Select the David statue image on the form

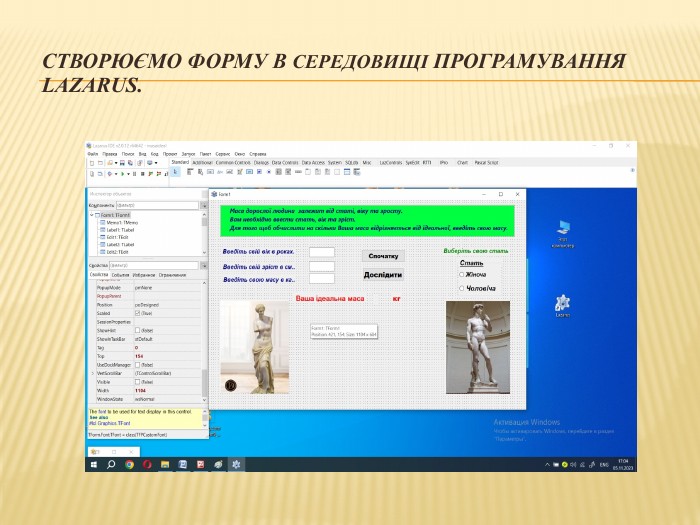[x=478, y=347]
